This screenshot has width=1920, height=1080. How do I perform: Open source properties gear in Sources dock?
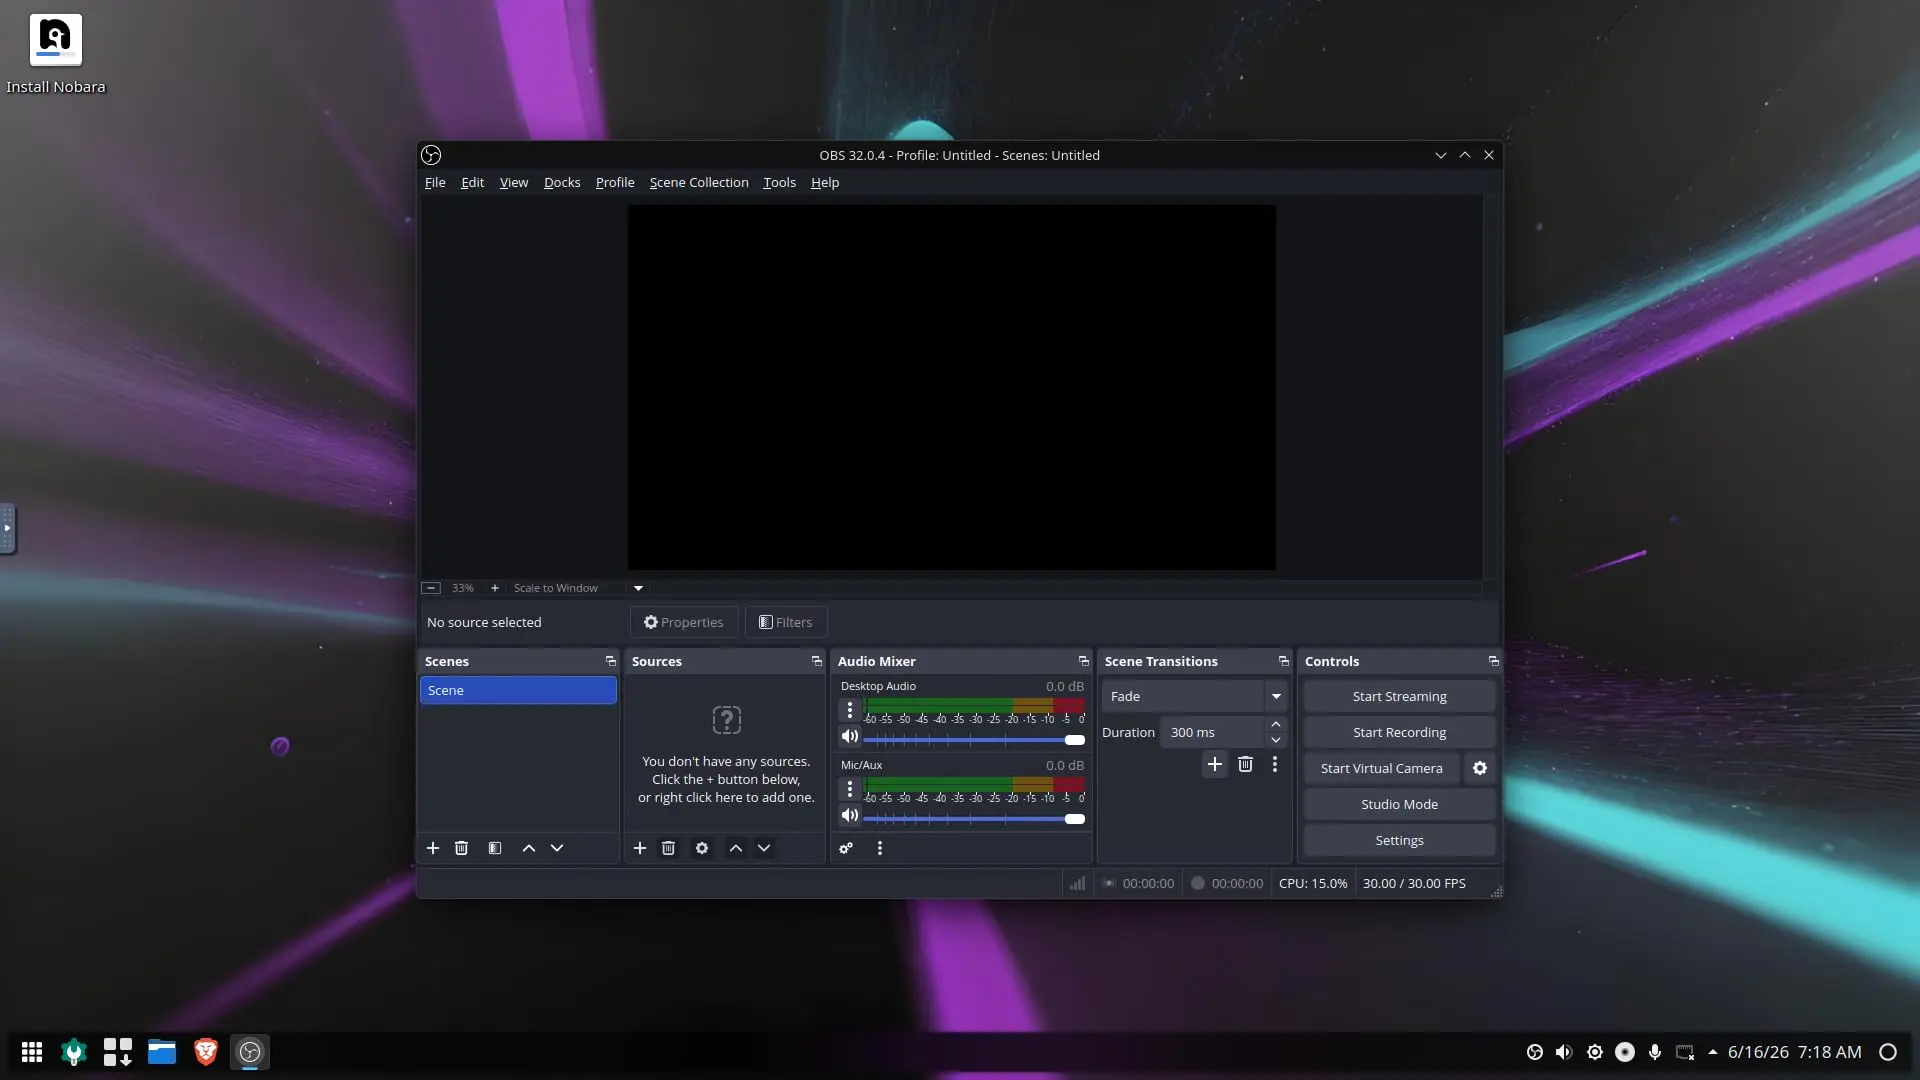(702, 848)
